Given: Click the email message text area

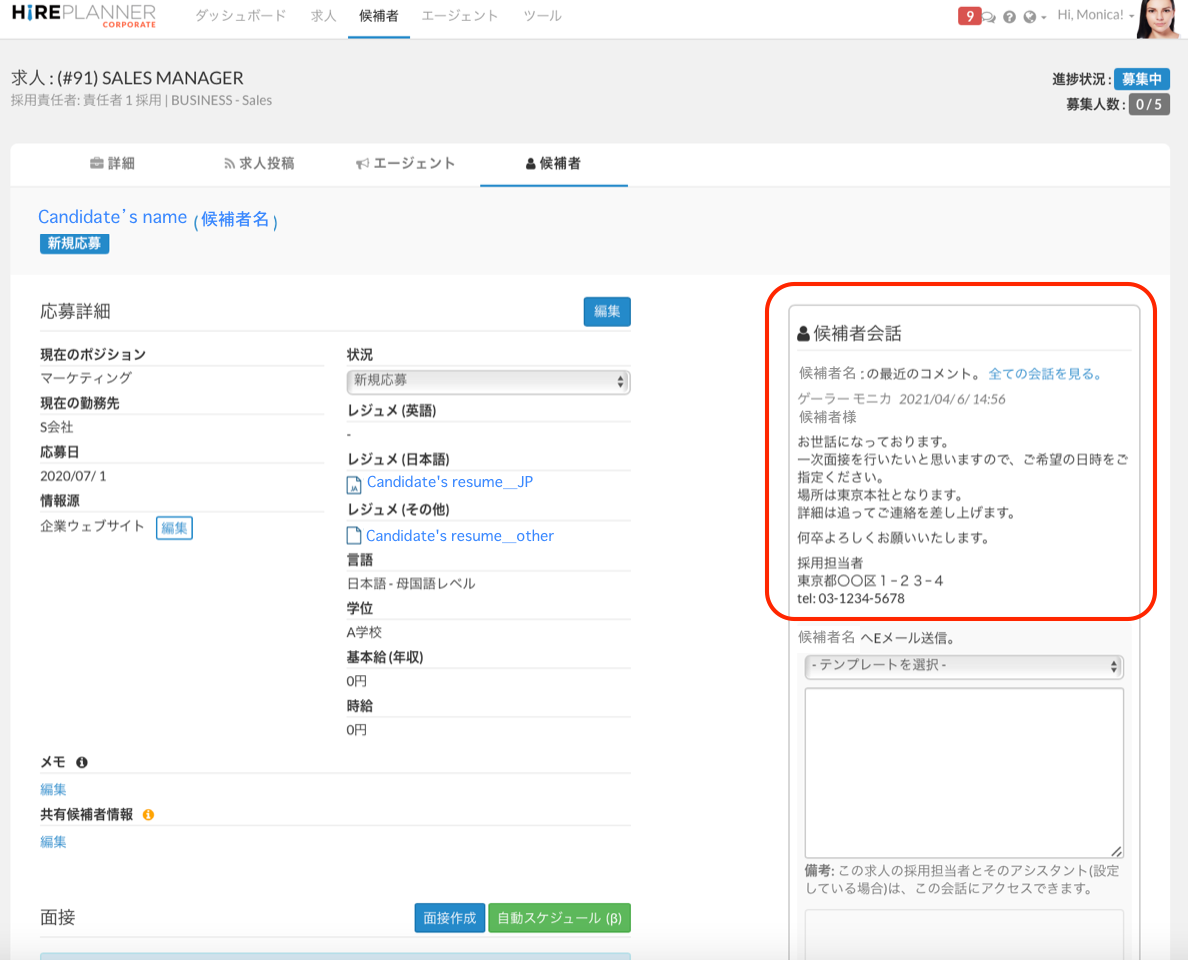Looking at the screenshot, I should (963, 771).
